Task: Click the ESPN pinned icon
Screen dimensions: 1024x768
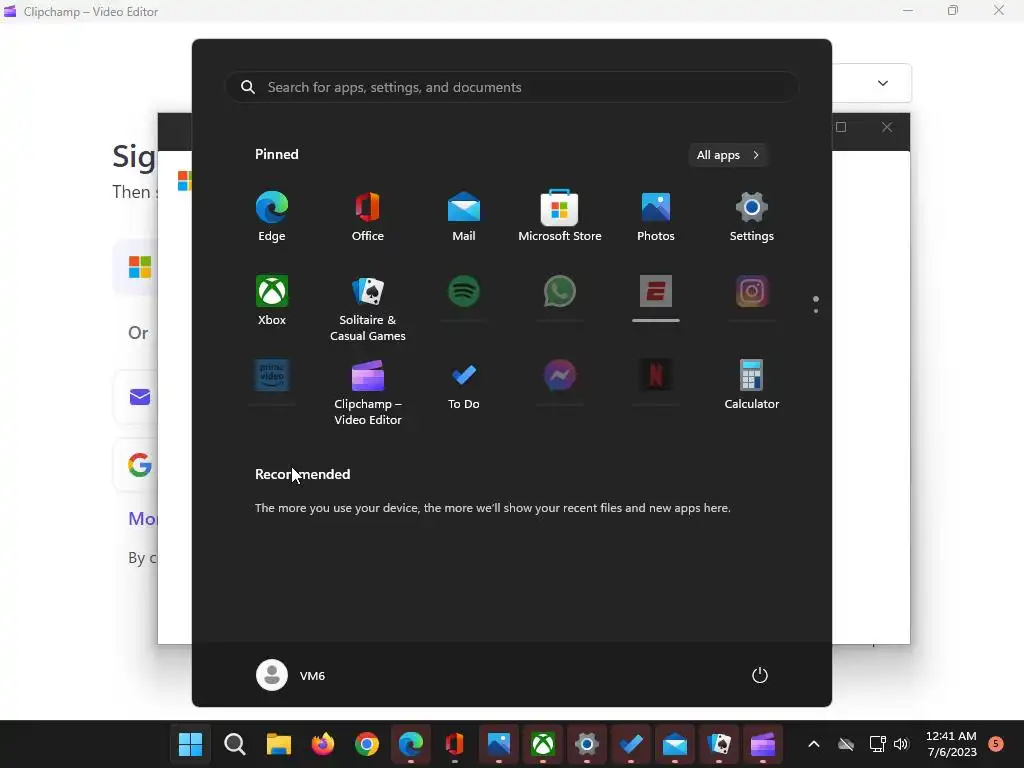Action: point(656,291)
